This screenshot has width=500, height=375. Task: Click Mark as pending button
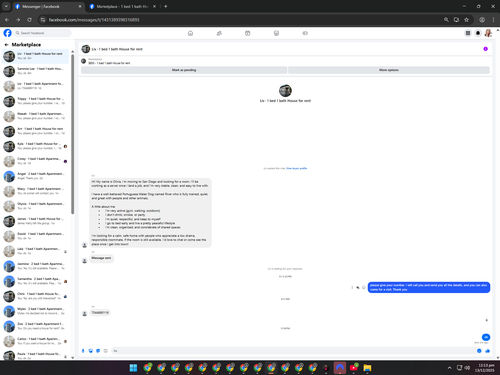point(184,70)
